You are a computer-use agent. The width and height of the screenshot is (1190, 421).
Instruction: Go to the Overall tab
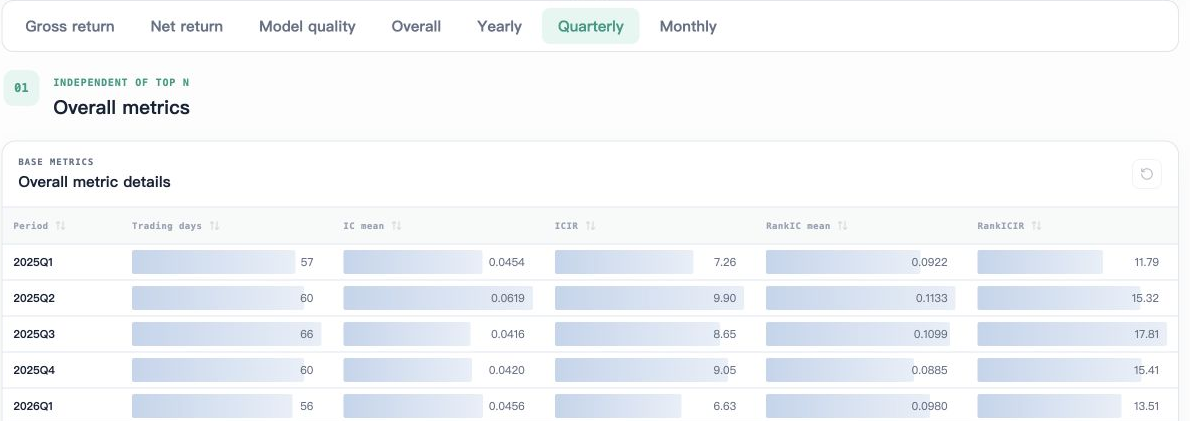[x=416, y=27]
